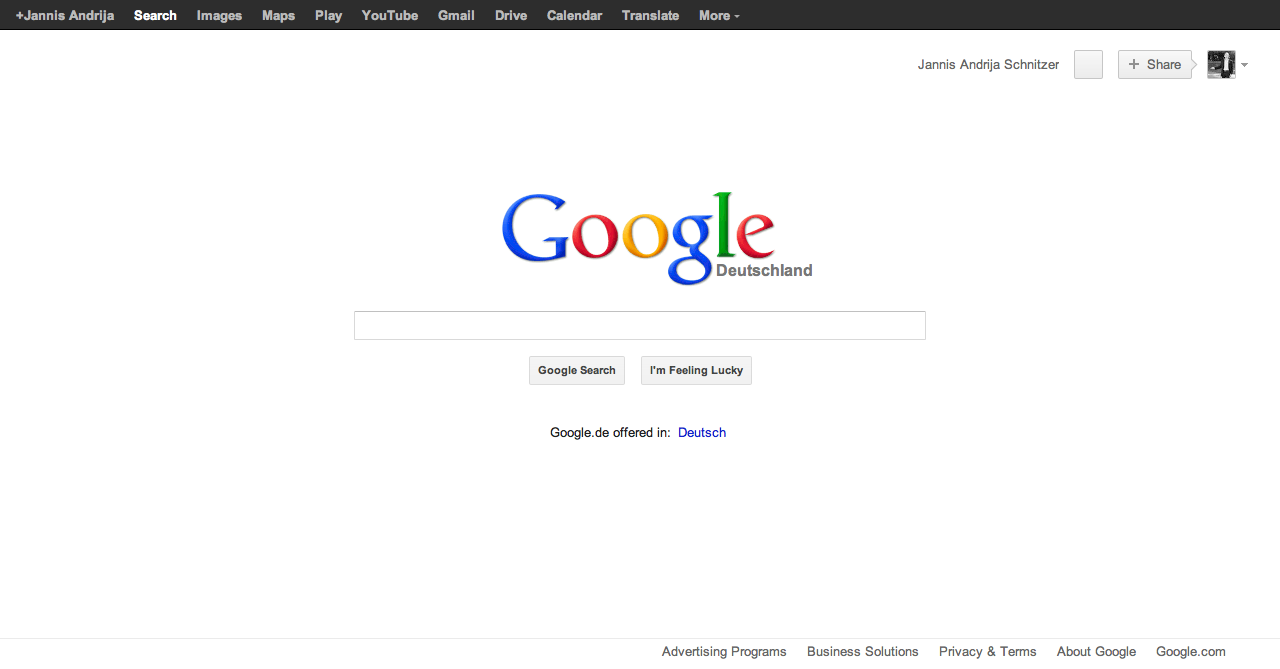Focus the search input field

[x=640, y=325]
